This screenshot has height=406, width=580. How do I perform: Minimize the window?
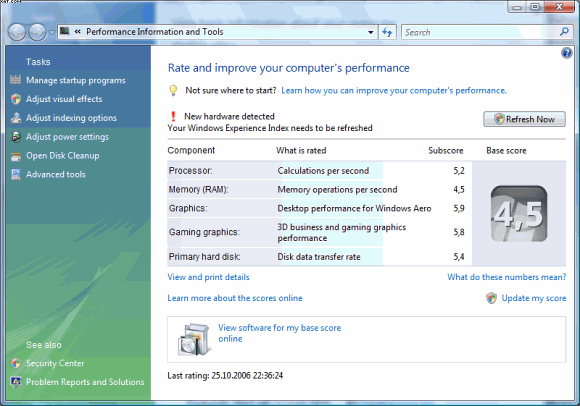[517, 7]
